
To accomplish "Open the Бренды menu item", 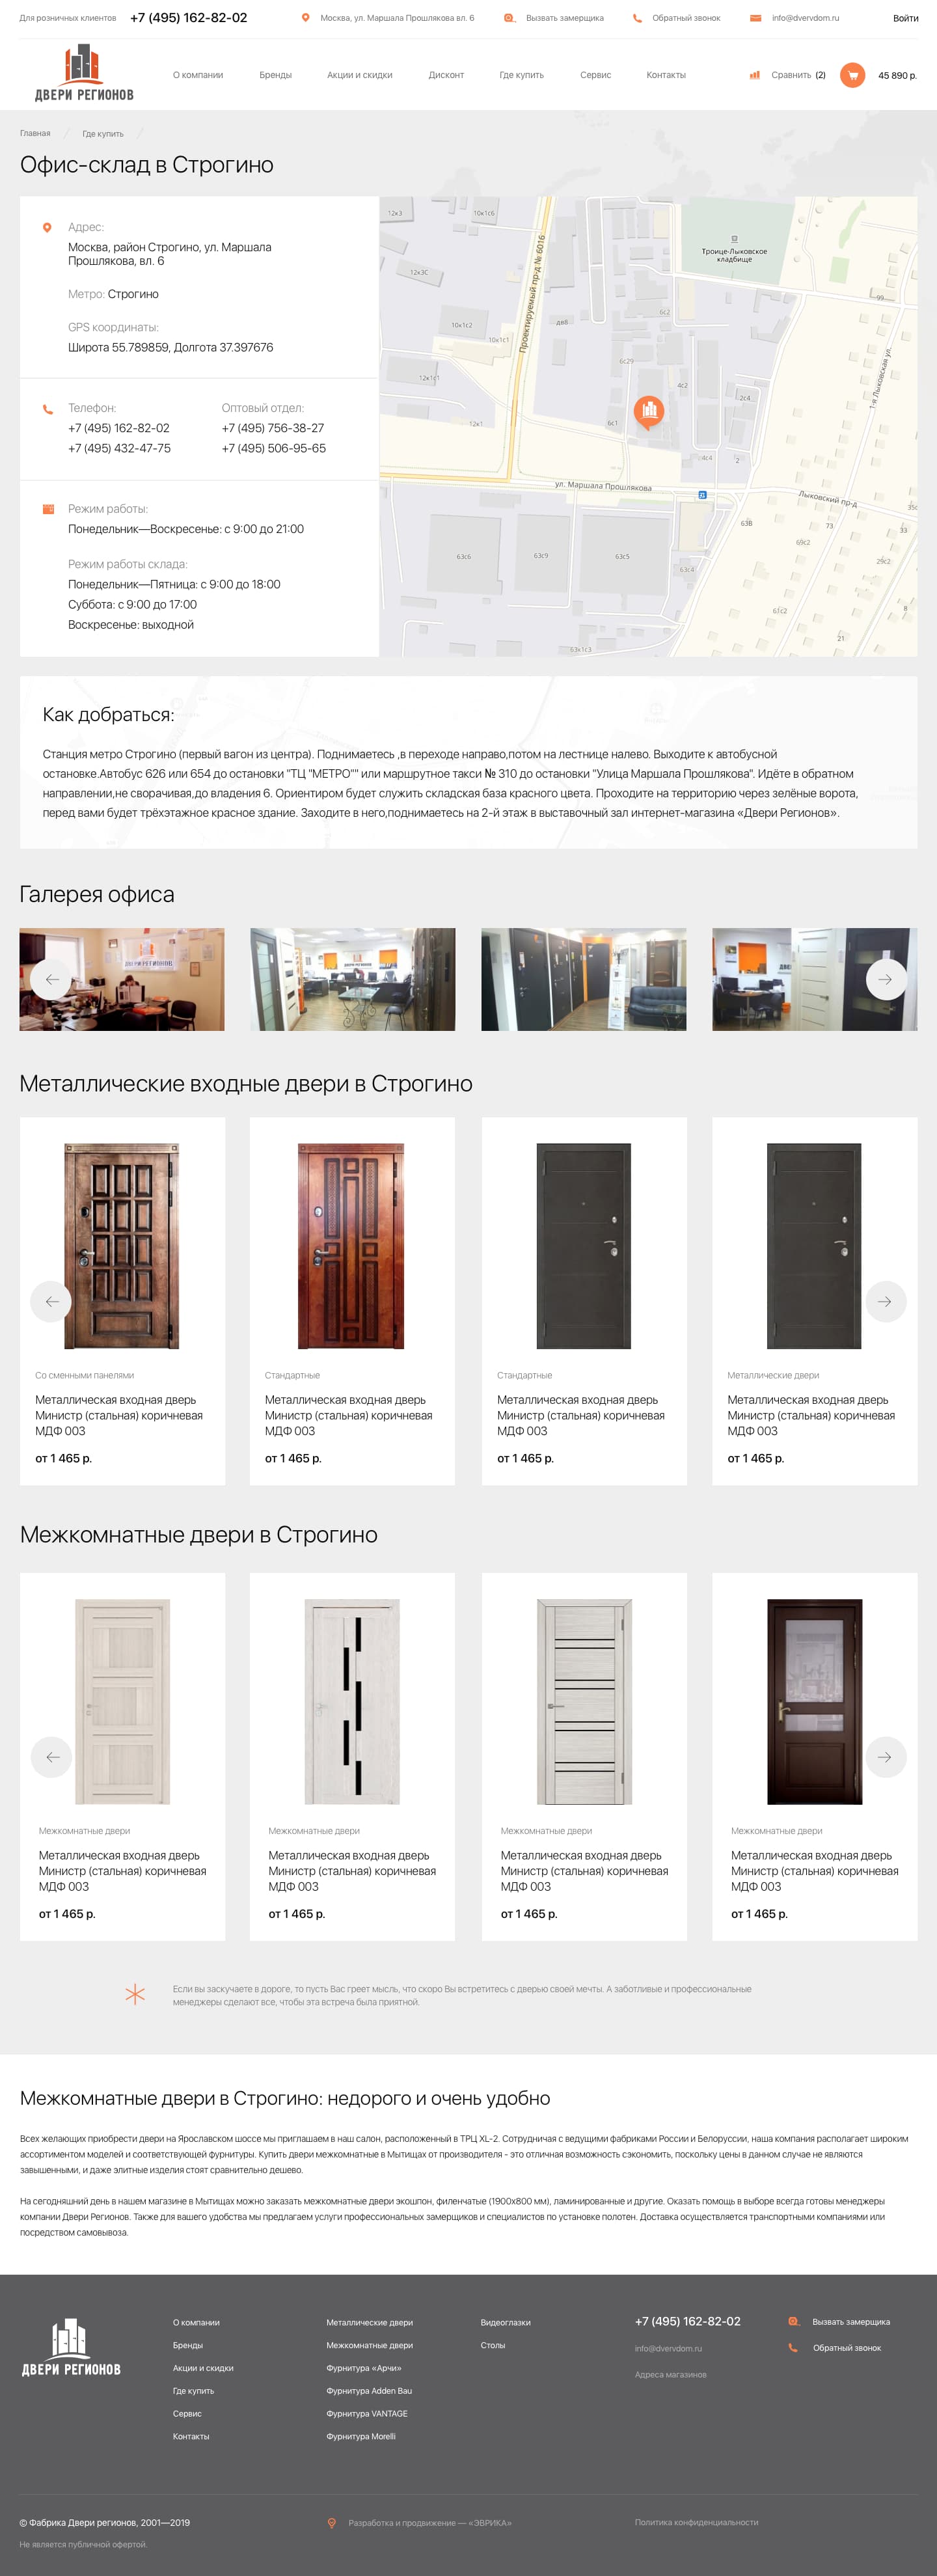I will [x=275, y=75].
